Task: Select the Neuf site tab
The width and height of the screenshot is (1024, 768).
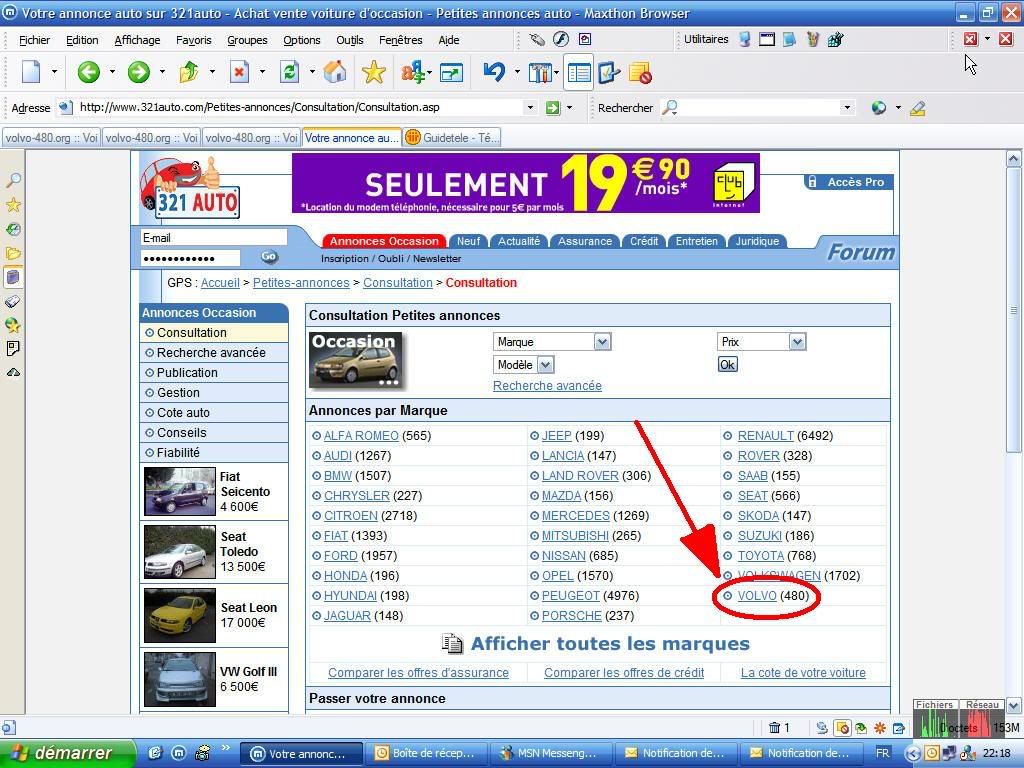Action: 468,241
